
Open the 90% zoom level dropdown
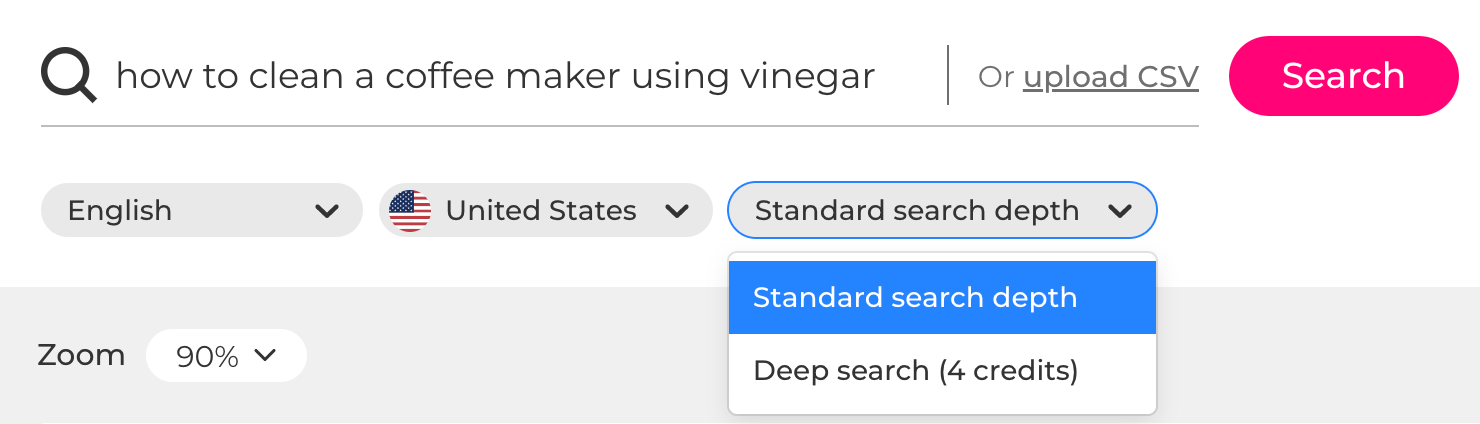226,356
